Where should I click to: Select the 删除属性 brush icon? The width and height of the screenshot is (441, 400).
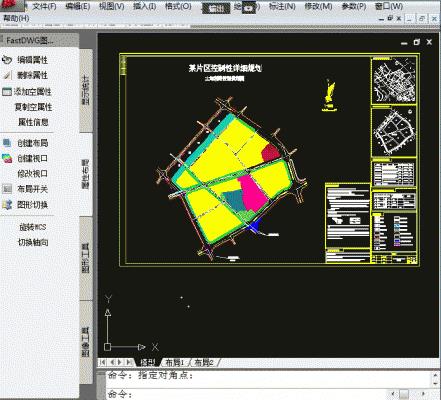click(7, 75)
